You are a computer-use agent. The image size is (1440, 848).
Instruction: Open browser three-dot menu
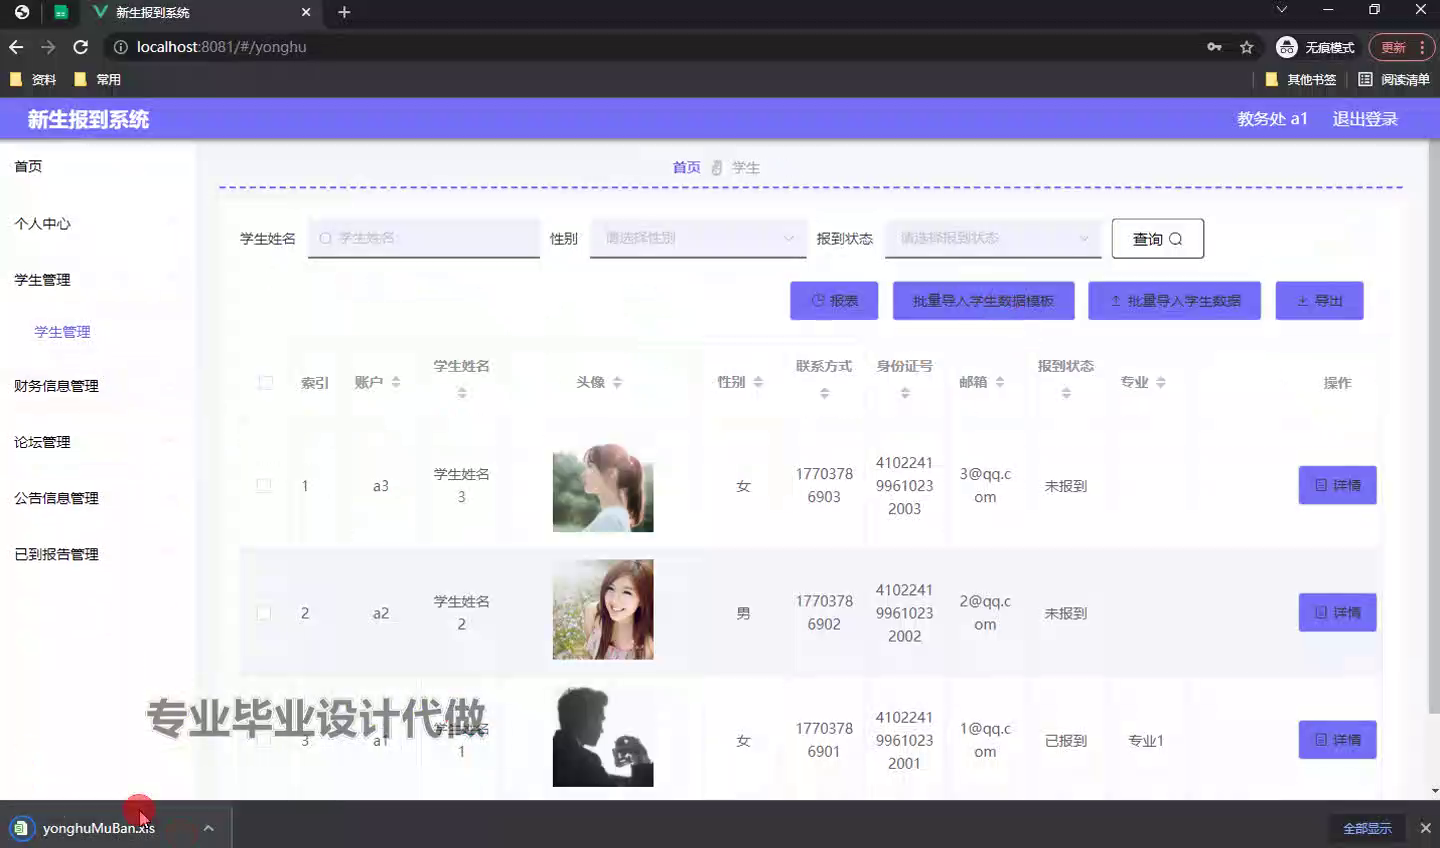click(x=1422, y=47)
